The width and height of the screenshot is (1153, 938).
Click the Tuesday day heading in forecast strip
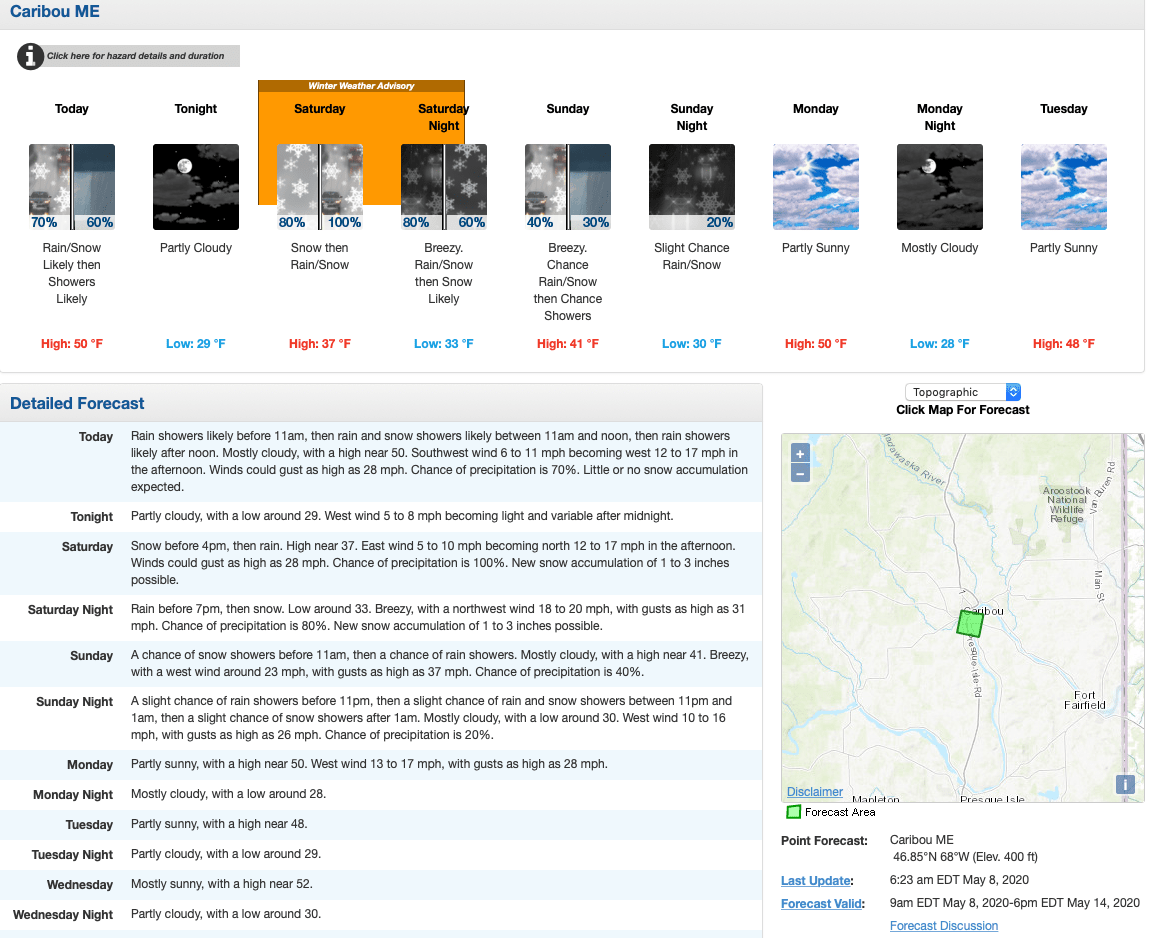(x=1064, y=109)
